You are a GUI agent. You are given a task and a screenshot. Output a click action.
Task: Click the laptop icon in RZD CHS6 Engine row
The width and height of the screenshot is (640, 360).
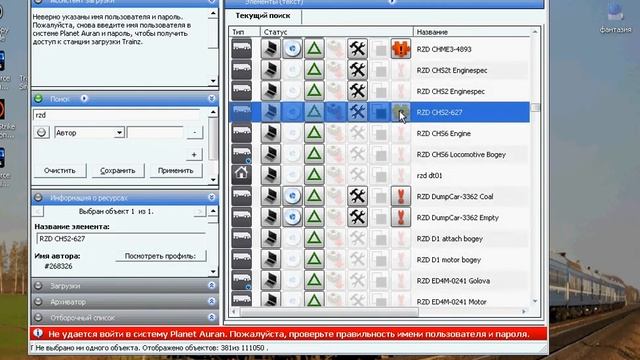271,133
